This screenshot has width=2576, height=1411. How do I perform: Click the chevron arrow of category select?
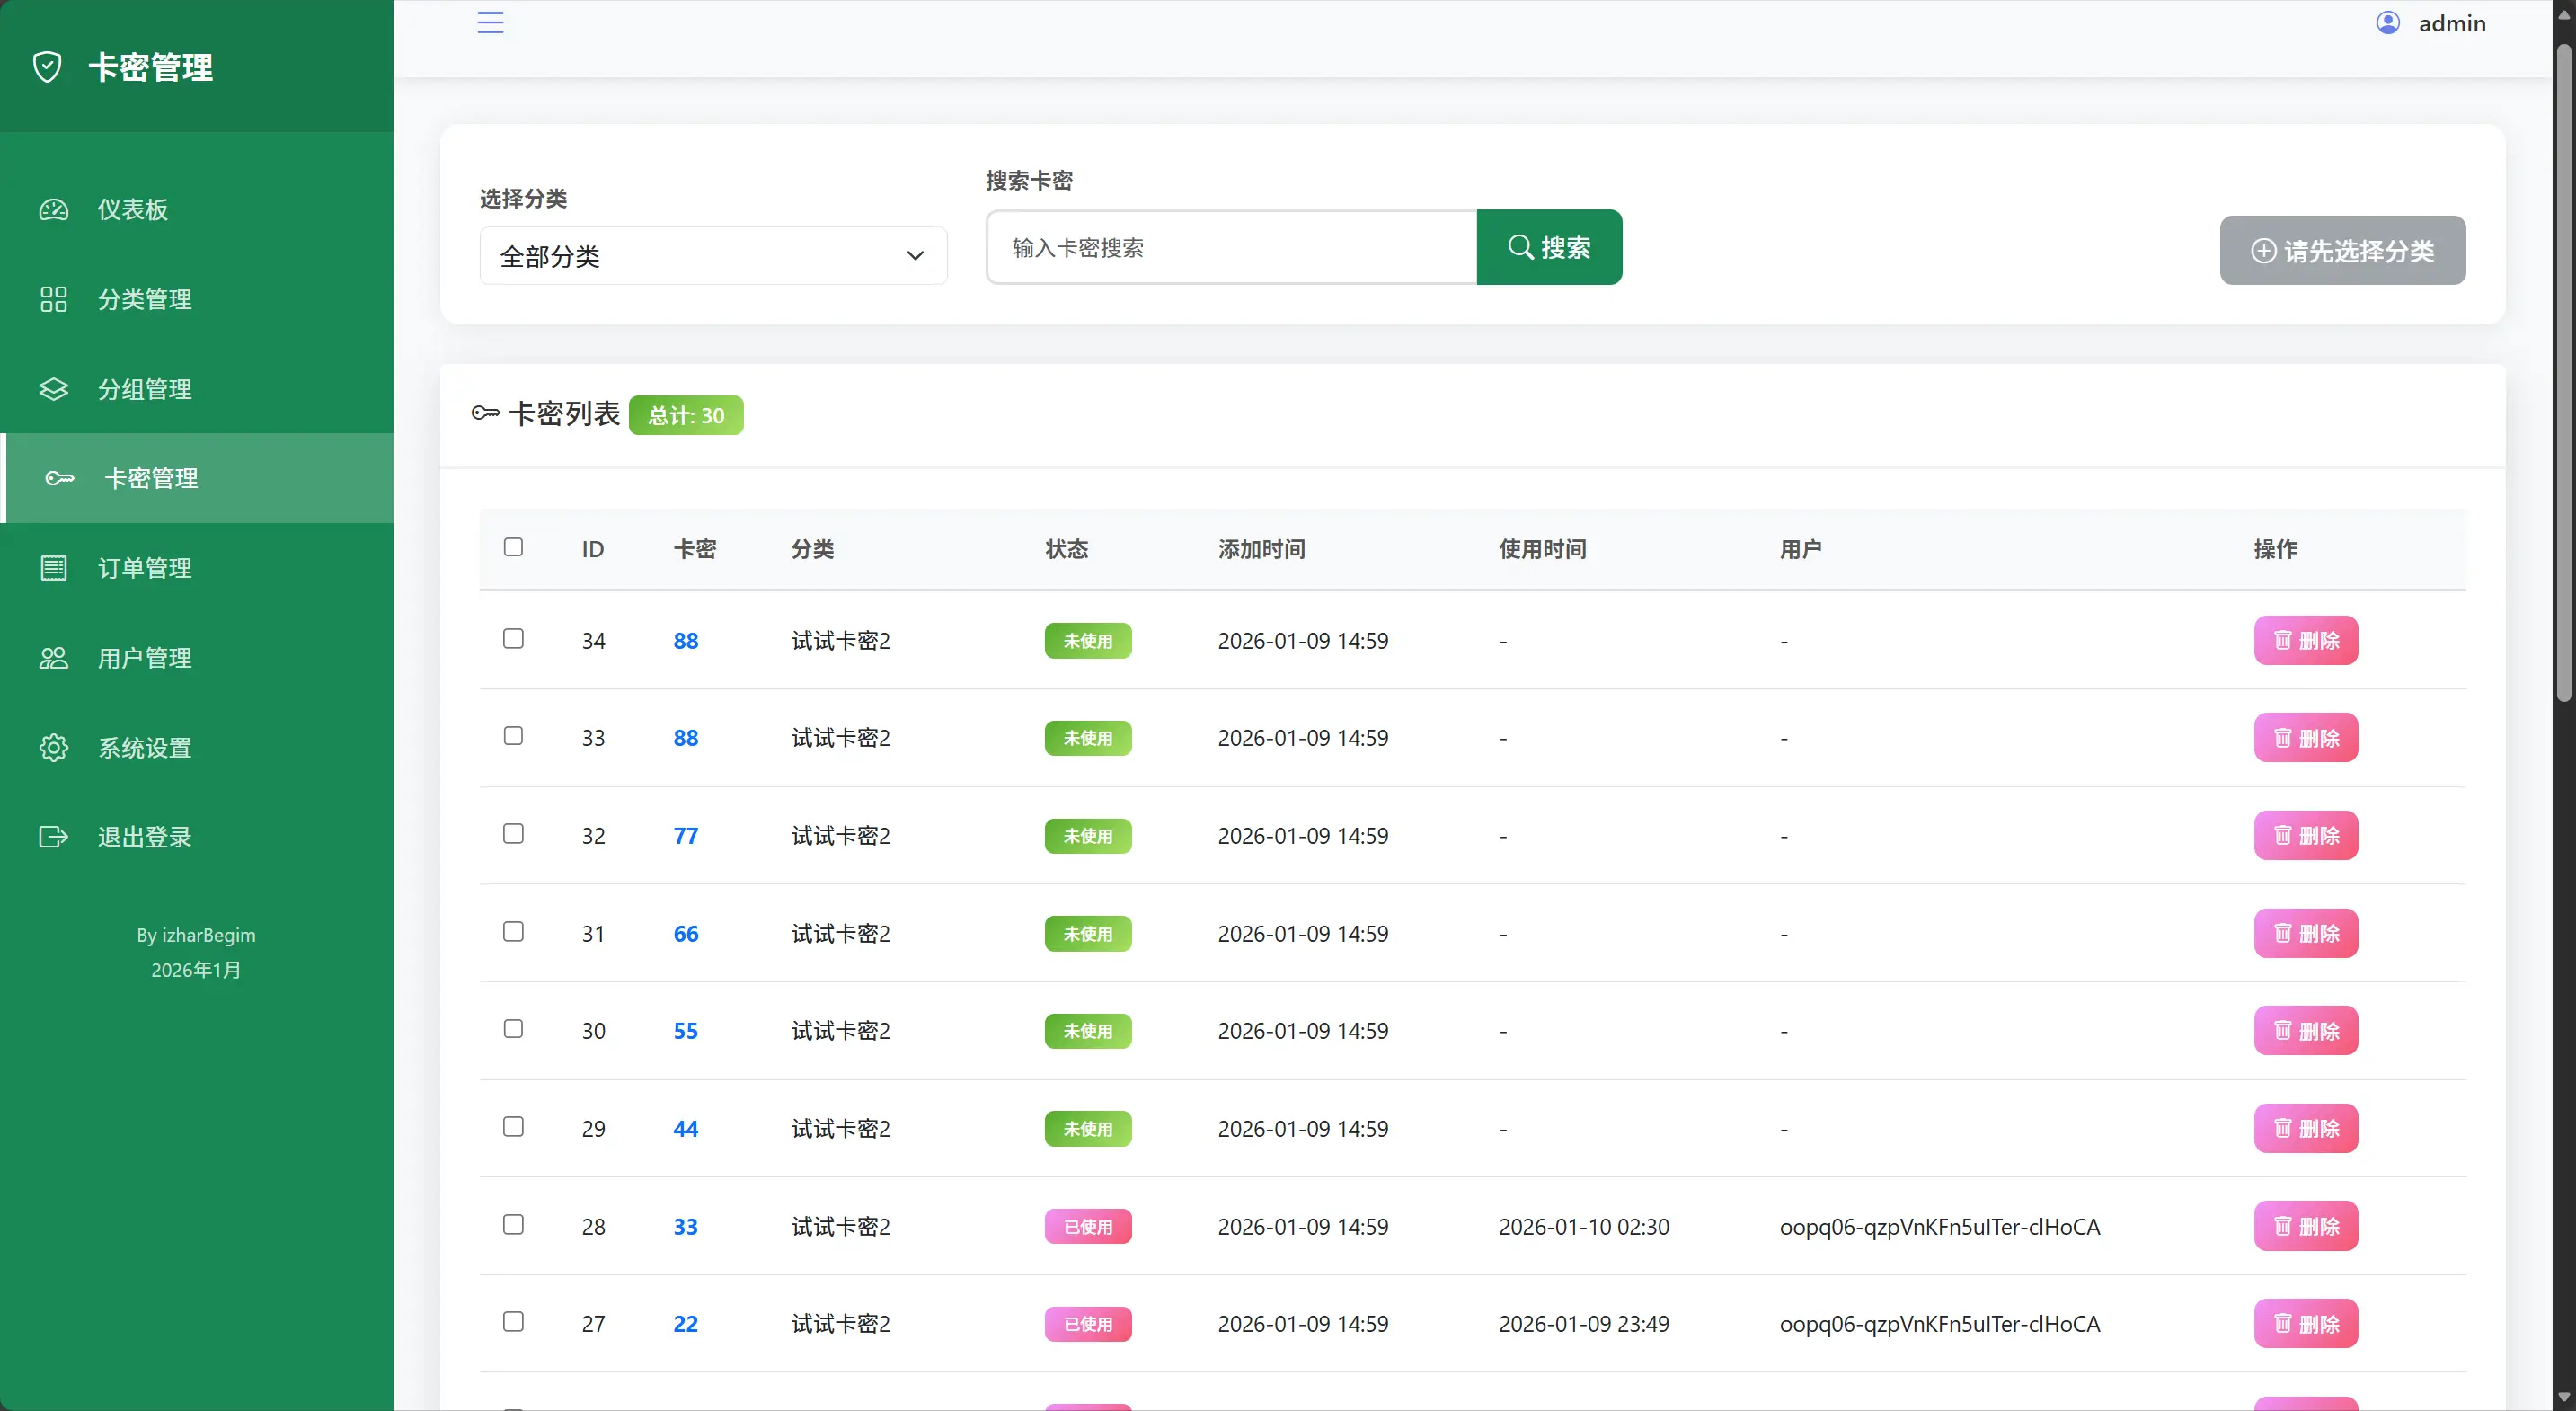[x=915, y=256]
